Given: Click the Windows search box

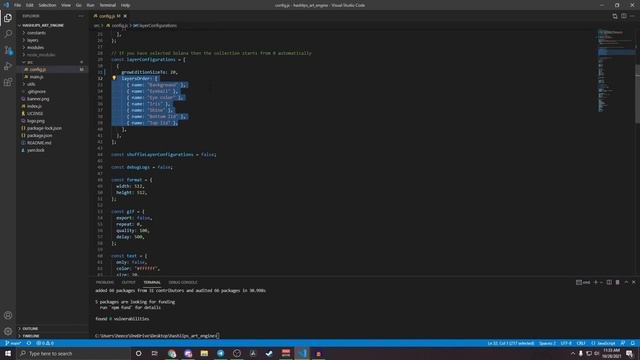Looking at the screenshot, I should click(x=73, y=353).
